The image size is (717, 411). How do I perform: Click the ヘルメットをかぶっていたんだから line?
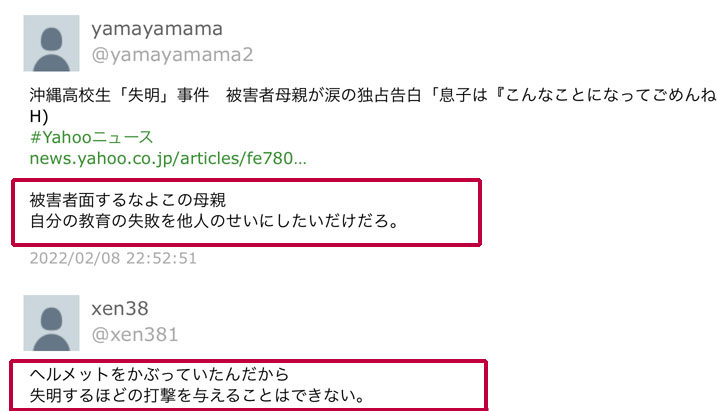pos(159,374)
